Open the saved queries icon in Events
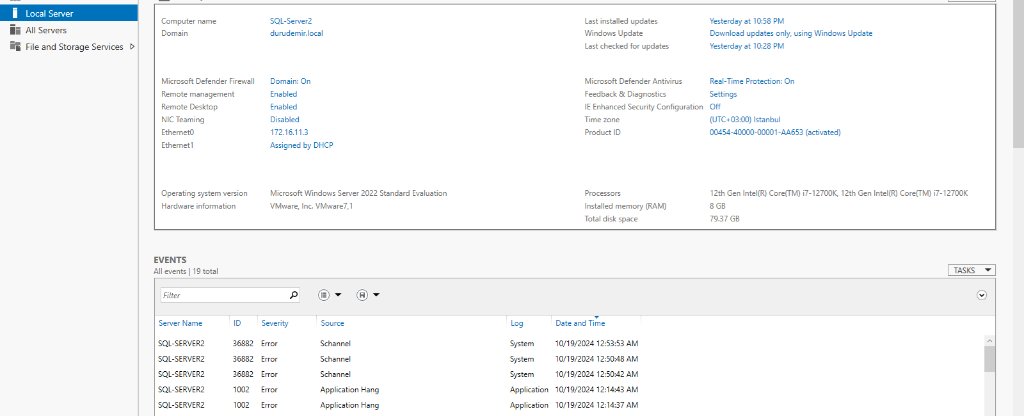The width and height of the screenshot is (1024, 416). click(362, 295)
